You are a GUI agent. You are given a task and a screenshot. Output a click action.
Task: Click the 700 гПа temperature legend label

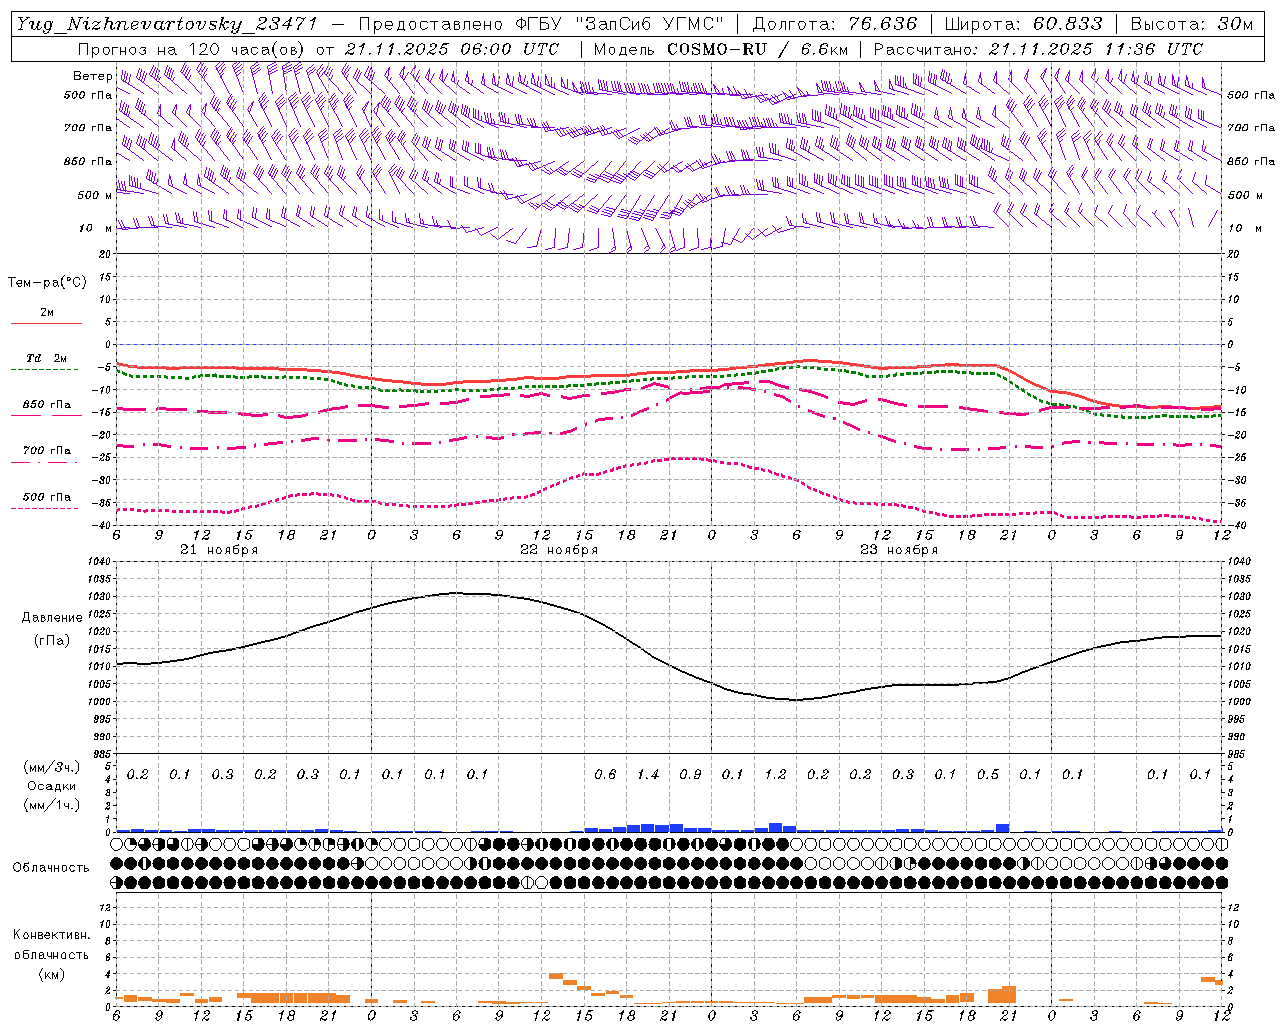point(47,451)
